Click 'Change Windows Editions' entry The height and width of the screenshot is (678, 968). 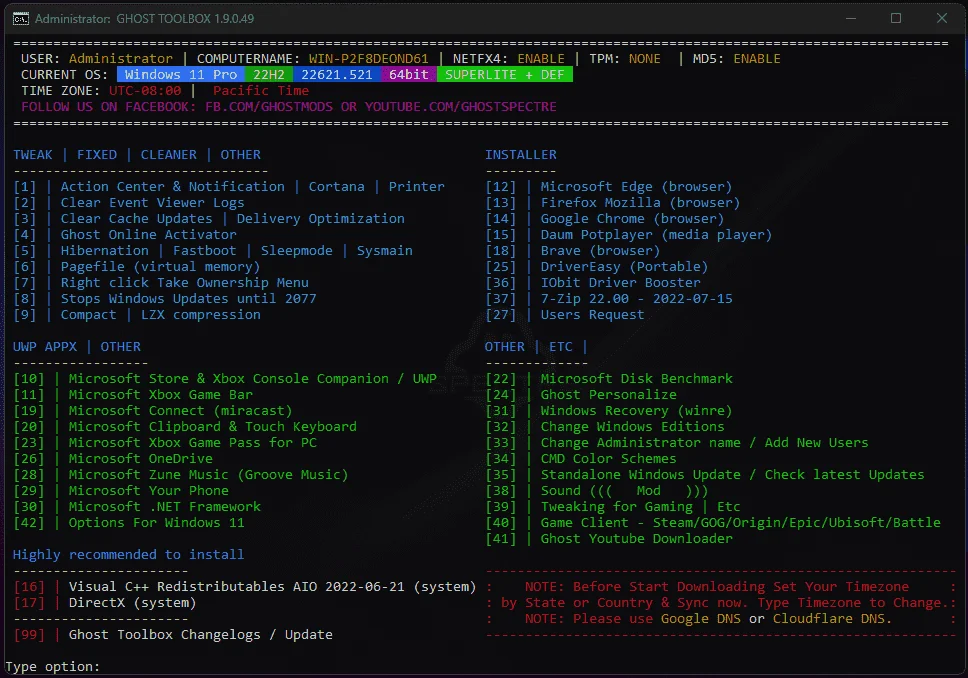click(632, 427)
